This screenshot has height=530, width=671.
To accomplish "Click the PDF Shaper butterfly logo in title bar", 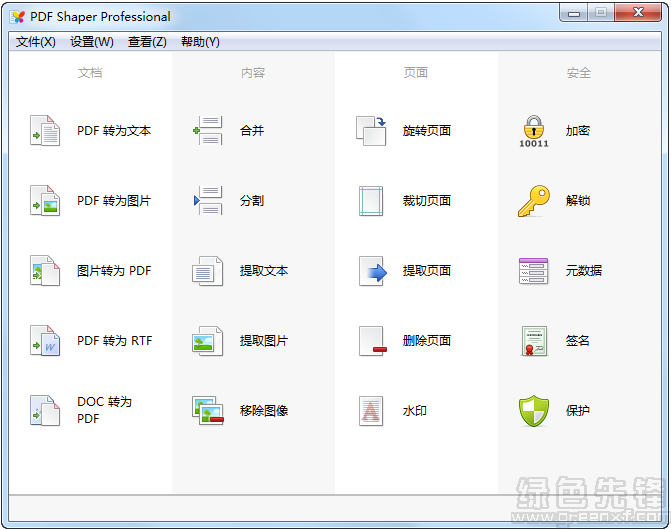I will click(x=18, y=17).
